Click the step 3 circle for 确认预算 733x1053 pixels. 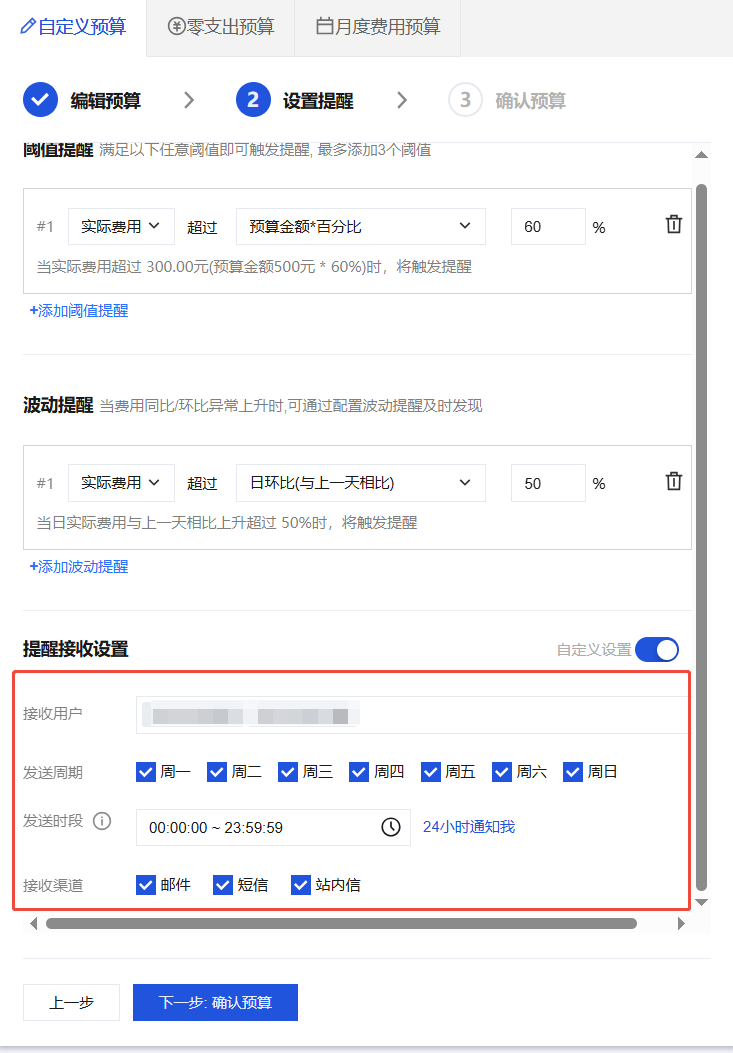click(465, 100)
